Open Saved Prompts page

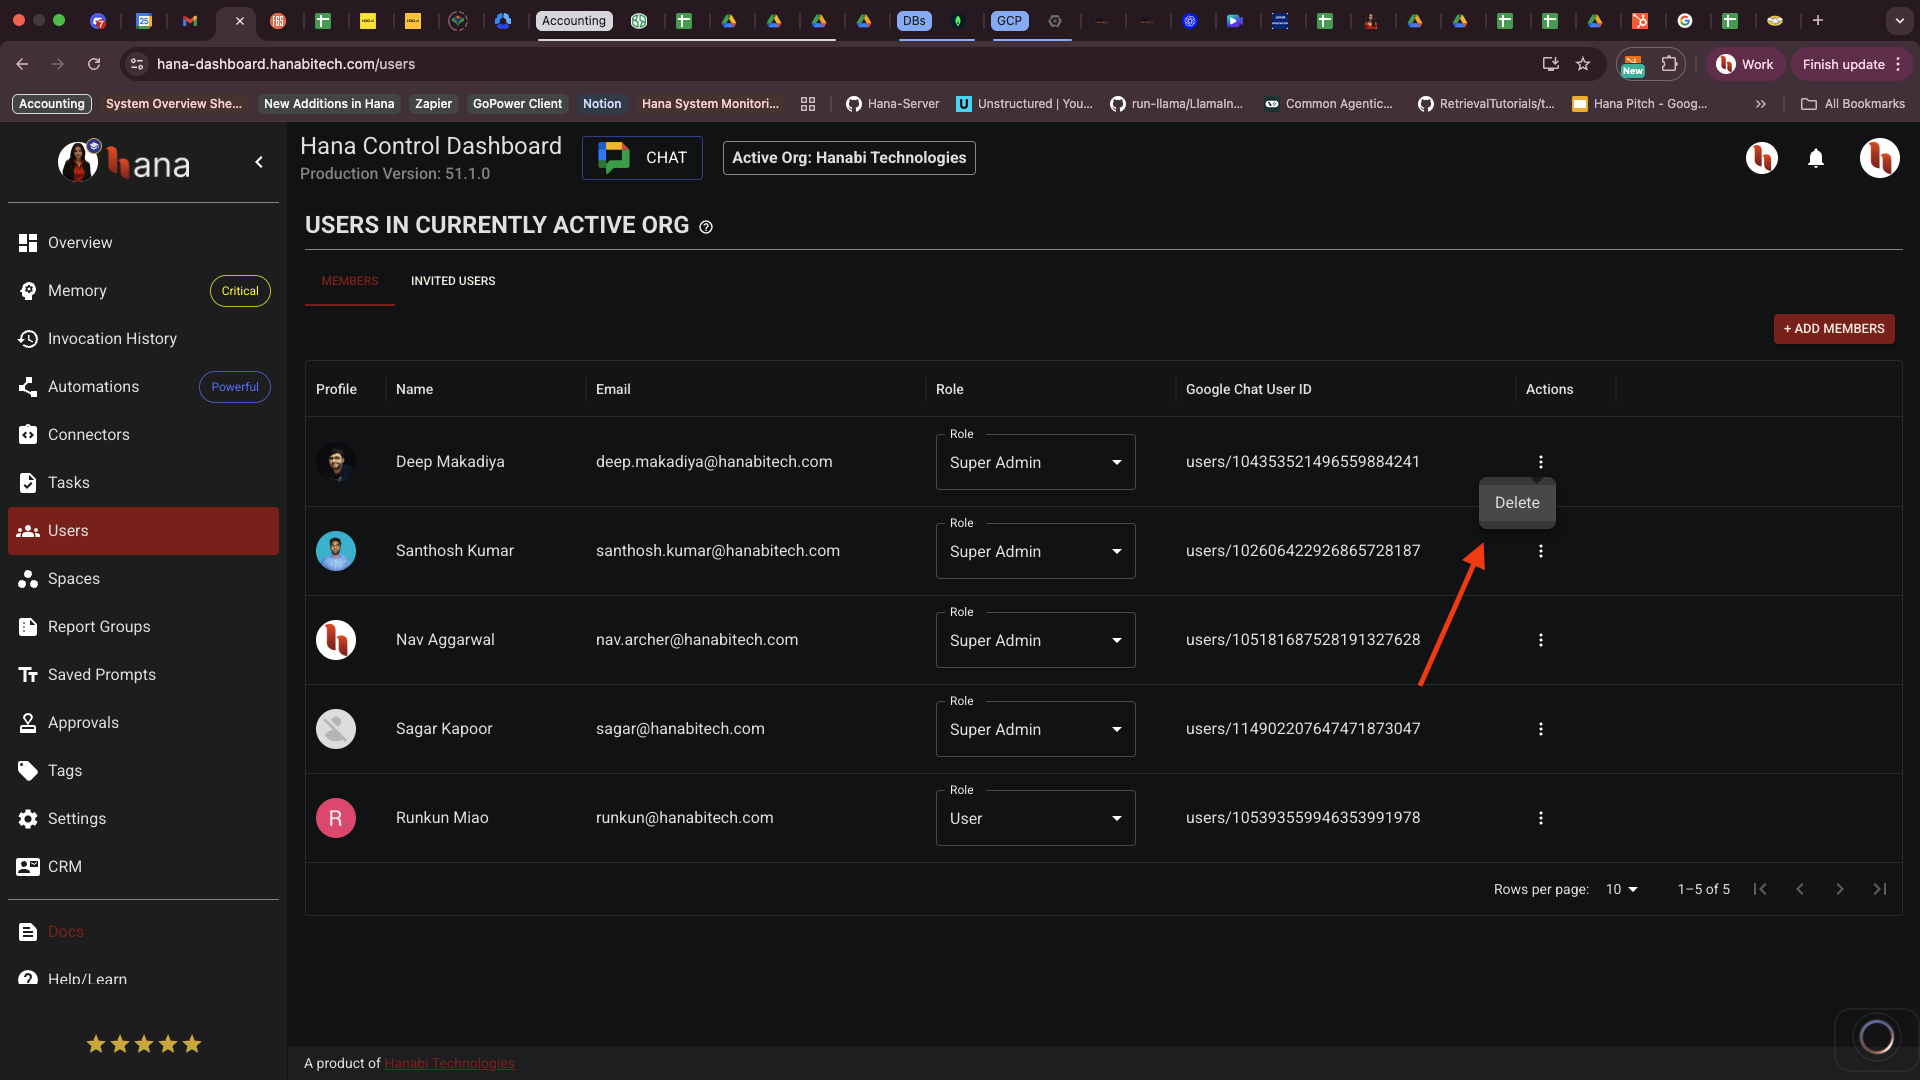click(143, 675)
